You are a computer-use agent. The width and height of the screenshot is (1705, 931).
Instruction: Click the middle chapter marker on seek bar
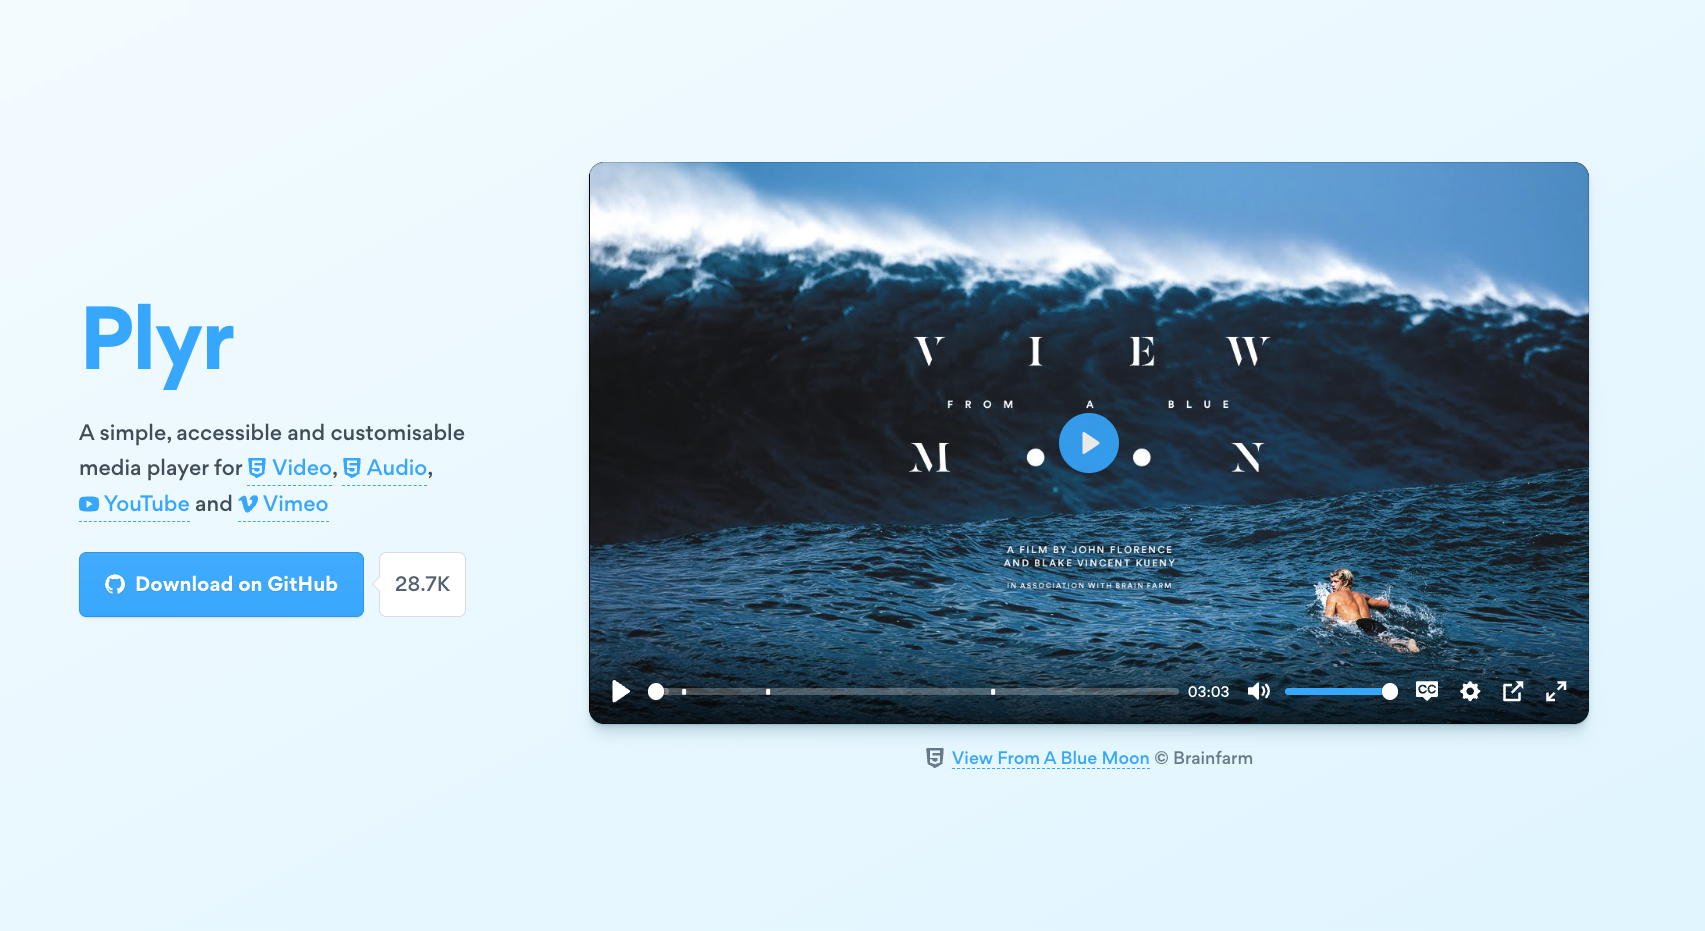[768, 691]
